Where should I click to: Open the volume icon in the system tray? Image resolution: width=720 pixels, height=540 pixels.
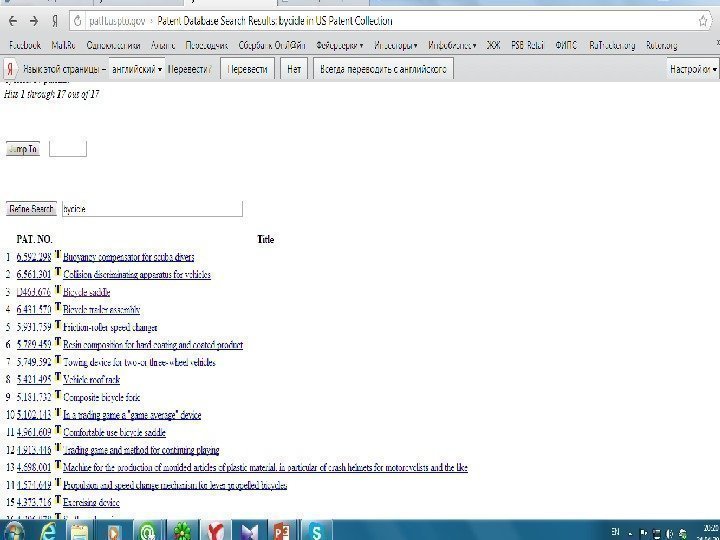pyautogui.click(x=669, y=533)
